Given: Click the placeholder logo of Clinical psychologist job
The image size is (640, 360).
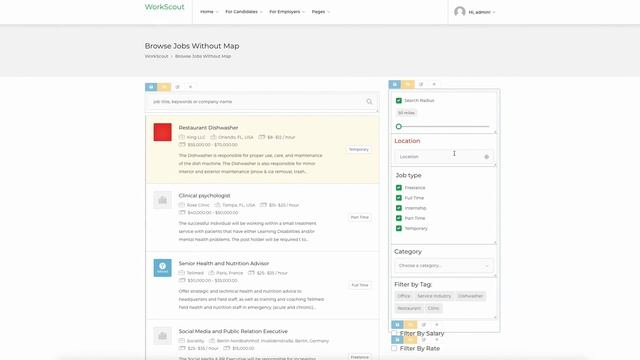Looking at the screenshot, I should (162, 200).
